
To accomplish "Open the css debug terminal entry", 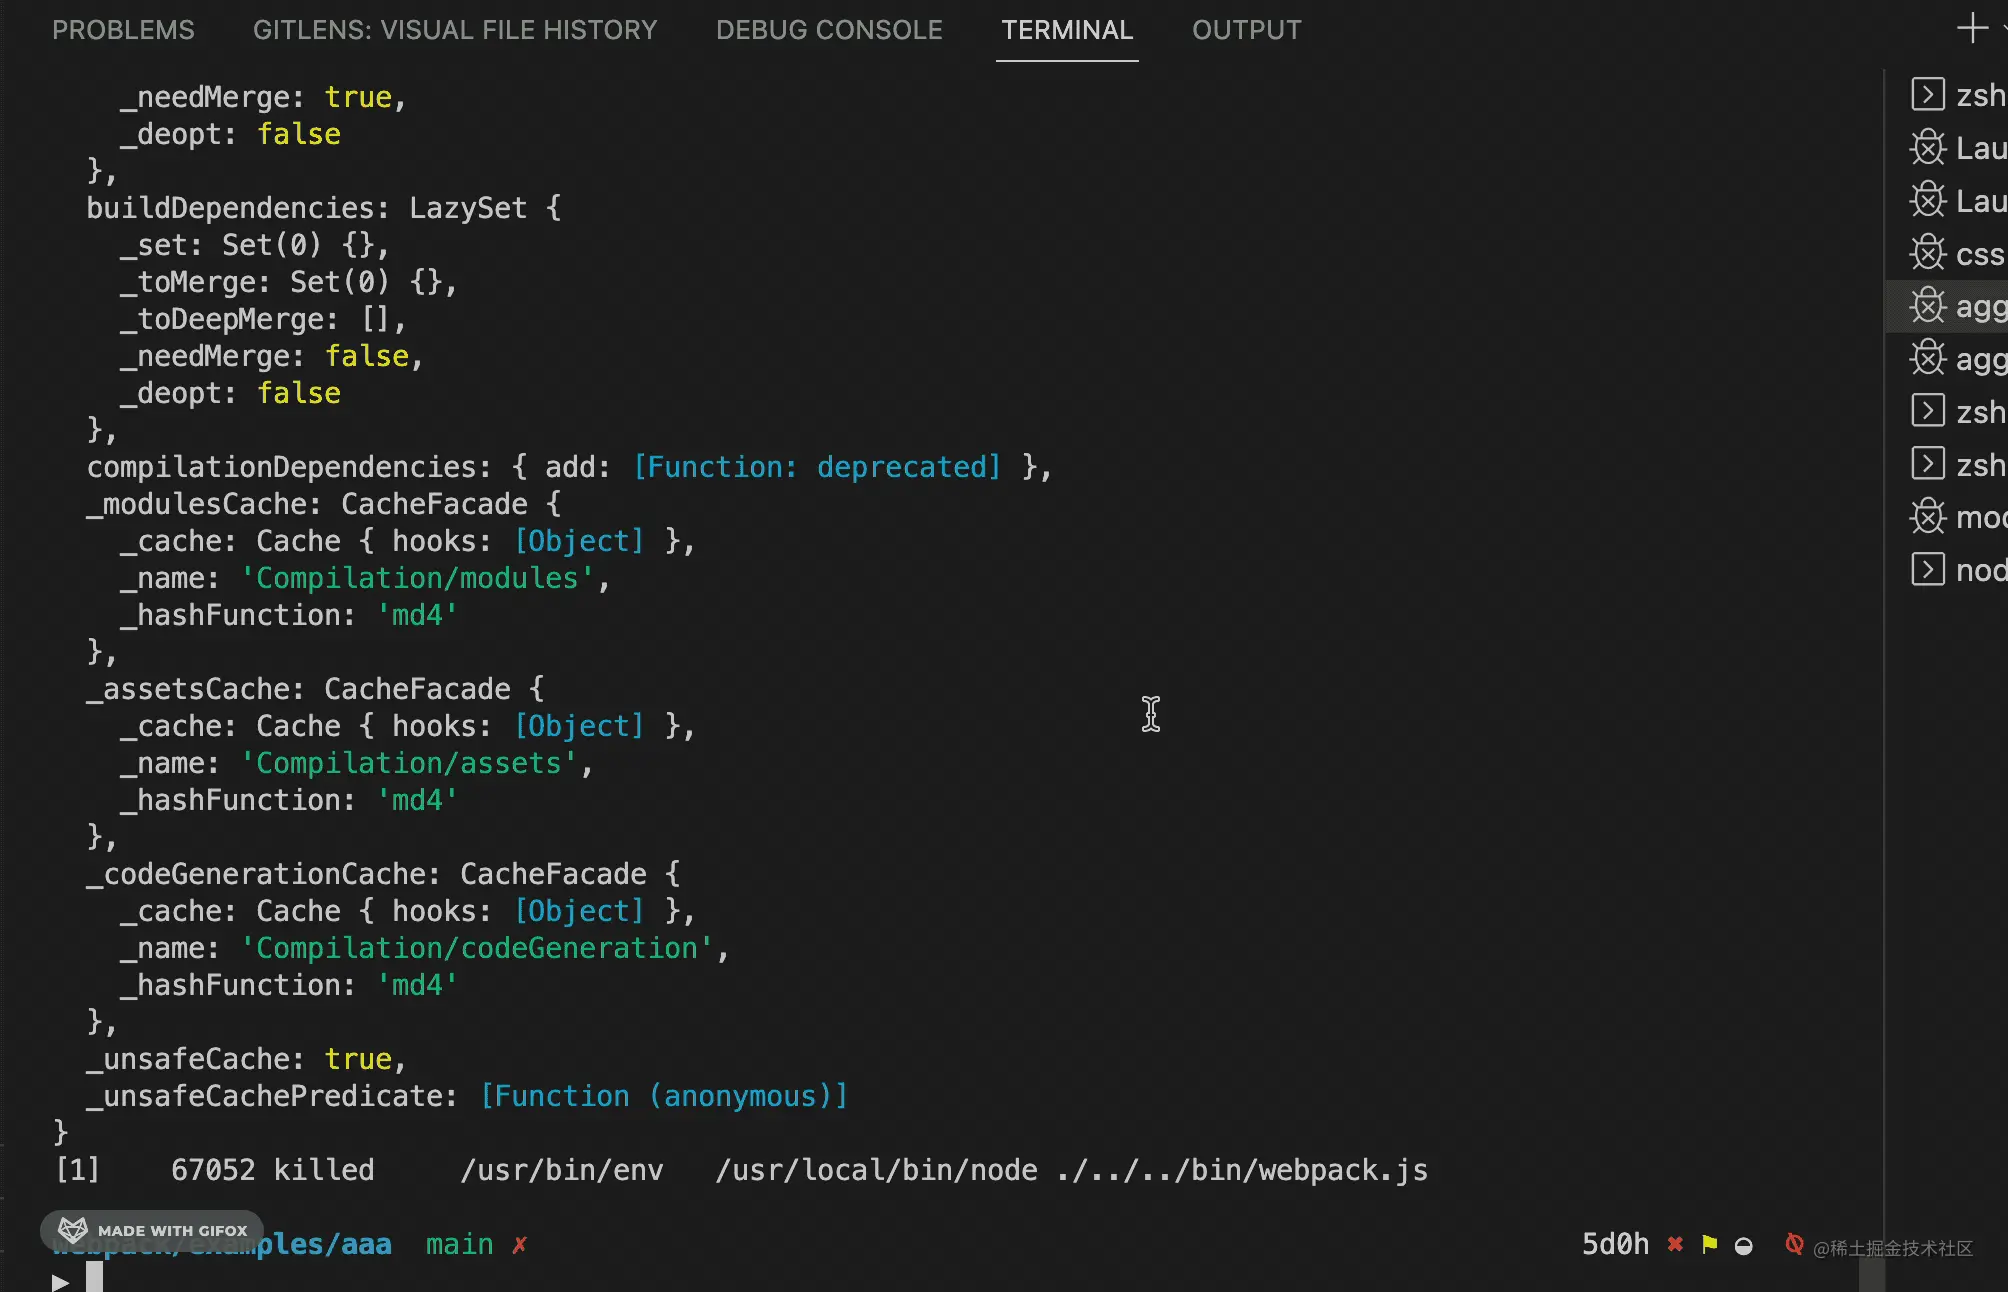I will pyautogui.click(x=1958, y=254).
